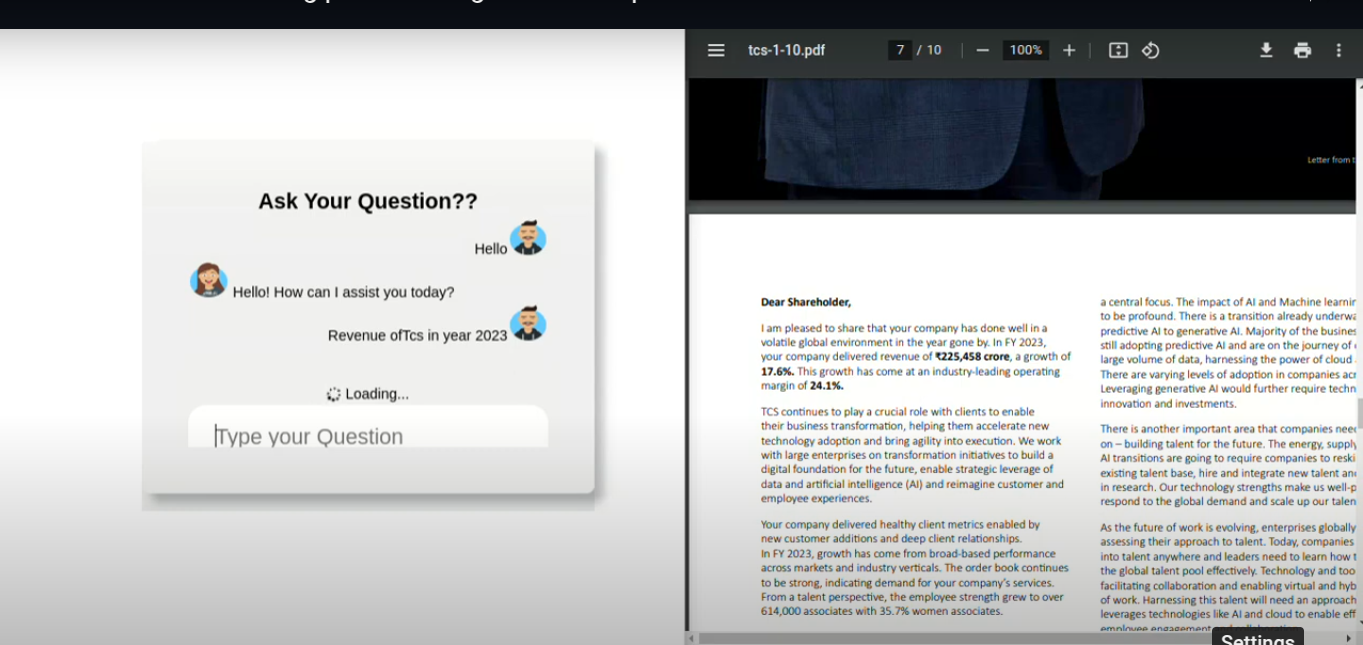Focus the 'Type your Question' input box
This screenshot has height=645, width=1363.
pos(368,436)
